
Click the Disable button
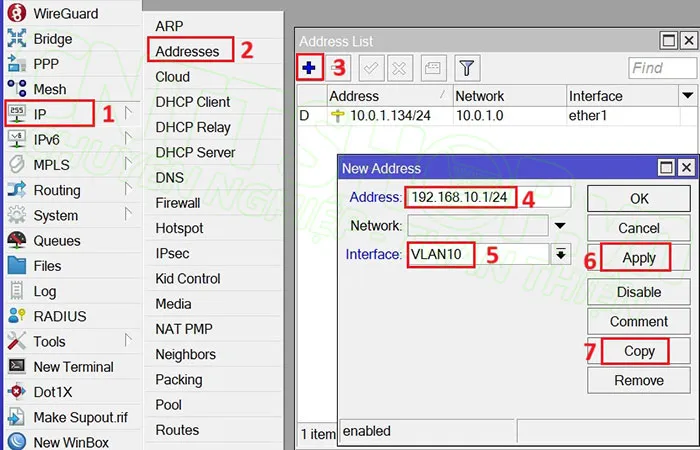point(639,292)
